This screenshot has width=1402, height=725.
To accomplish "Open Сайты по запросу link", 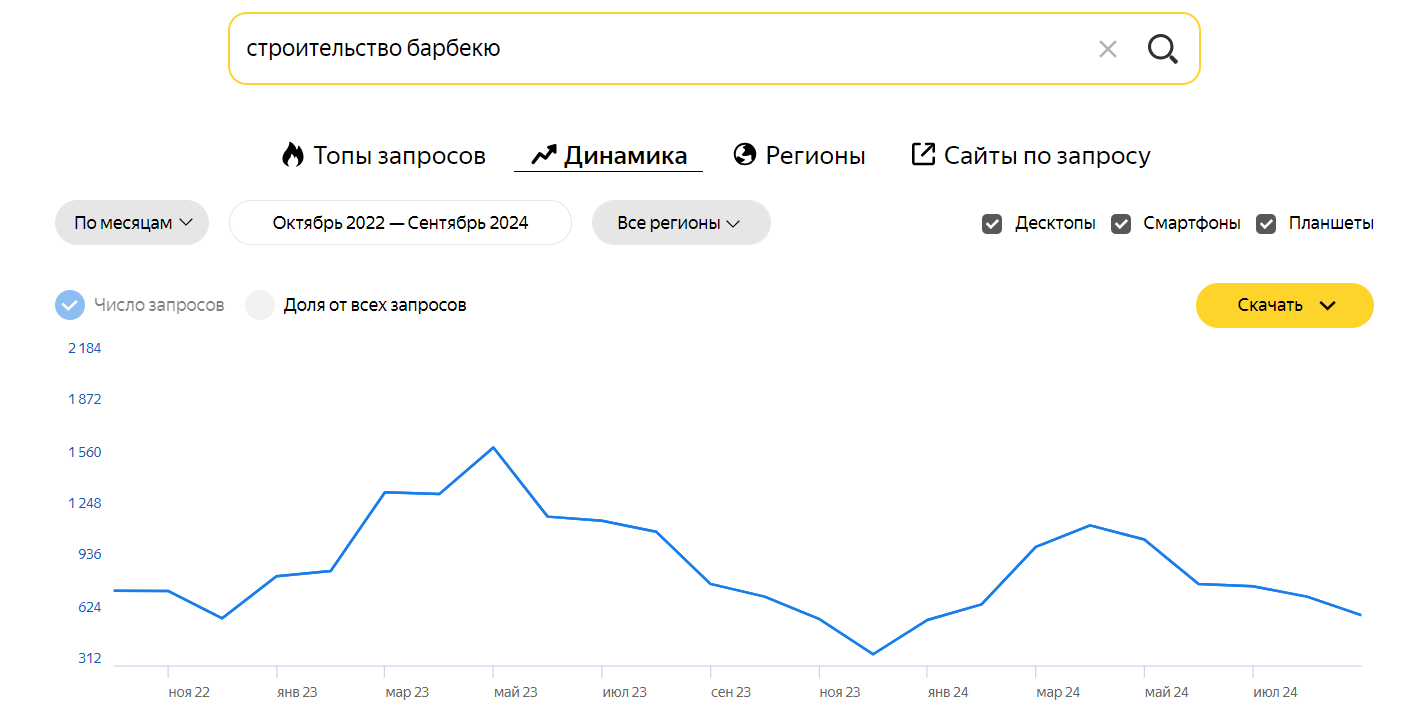I will tap(1047, 156).
